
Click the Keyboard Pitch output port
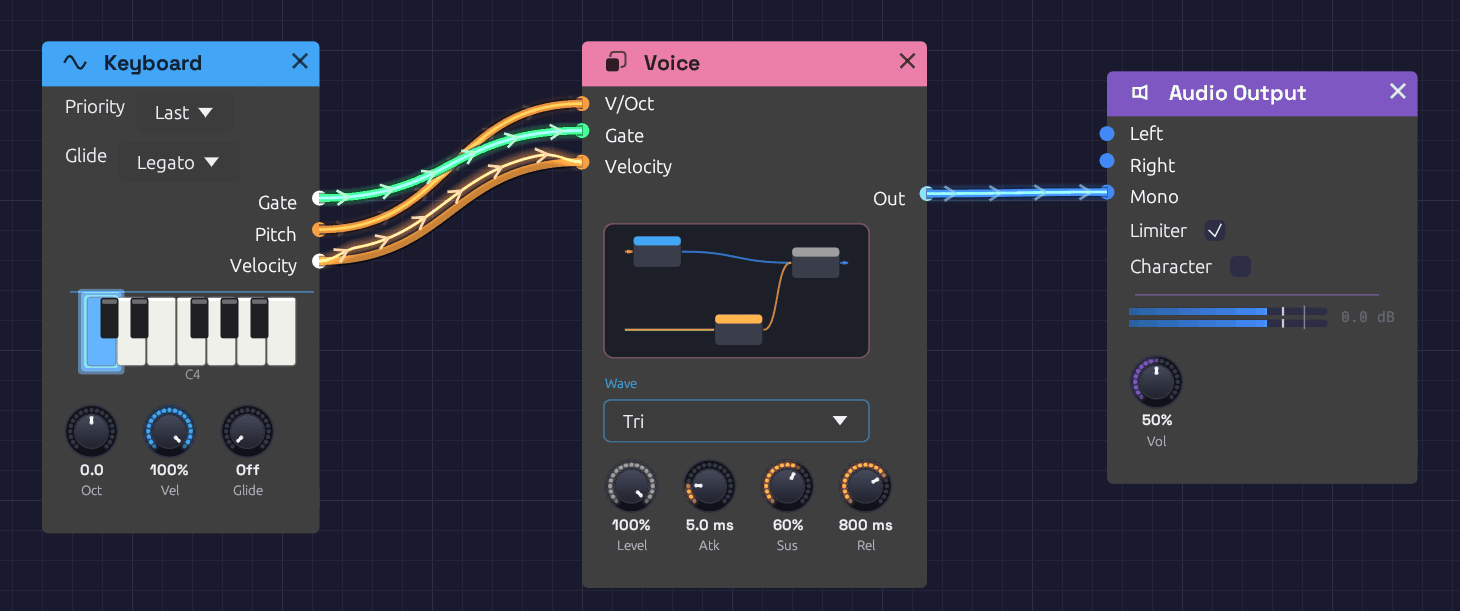click(318, 230)
